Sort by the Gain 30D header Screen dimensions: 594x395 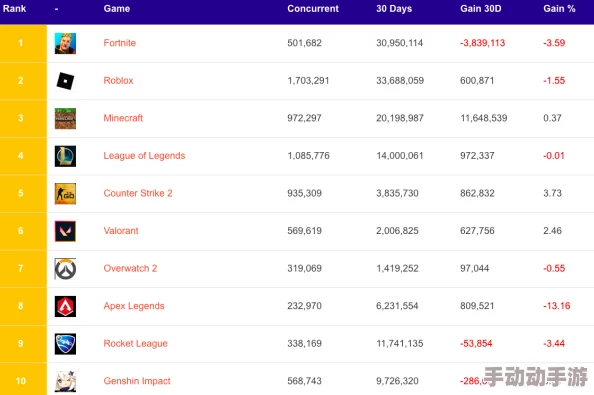coord(480,9)
